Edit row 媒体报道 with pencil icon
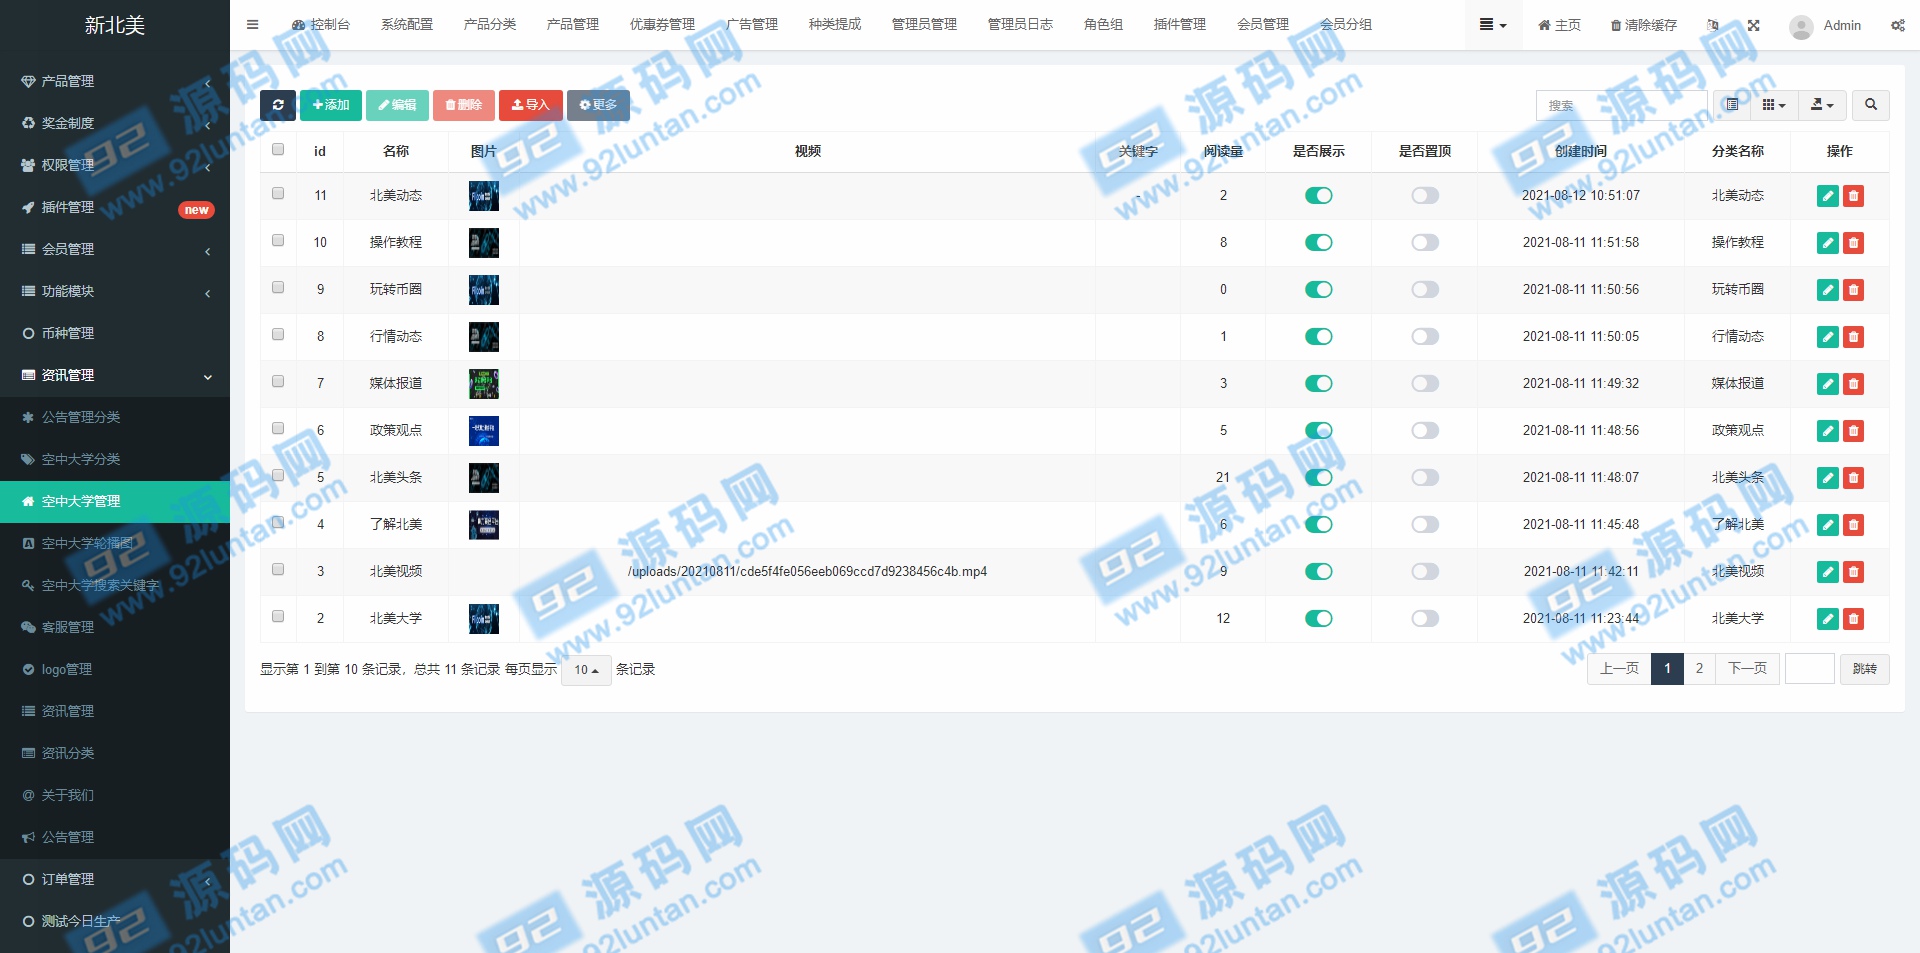Screen dimensions: 1920x953 [x=1828, y=384]
